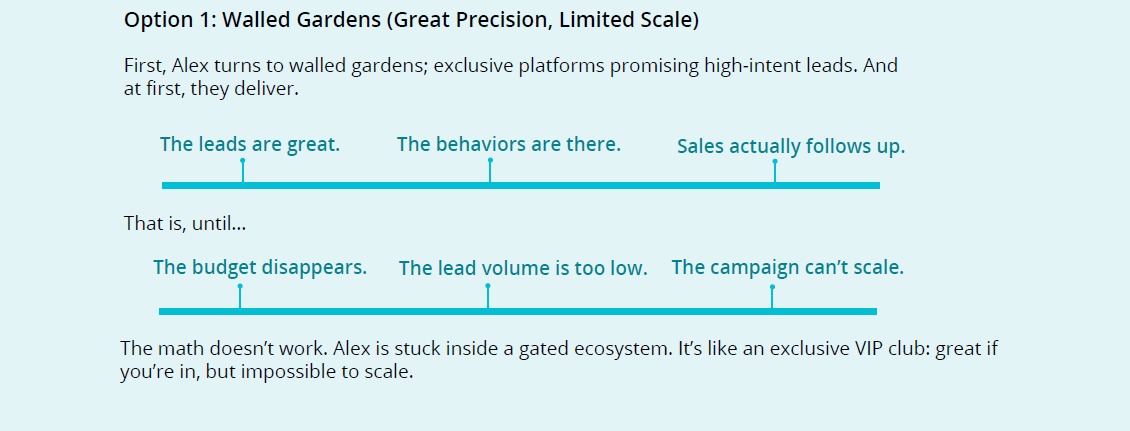Click the paragraph starting 'The math doesn't work'
Viewport: 1130px width, 431px height.
coord(559,360)
